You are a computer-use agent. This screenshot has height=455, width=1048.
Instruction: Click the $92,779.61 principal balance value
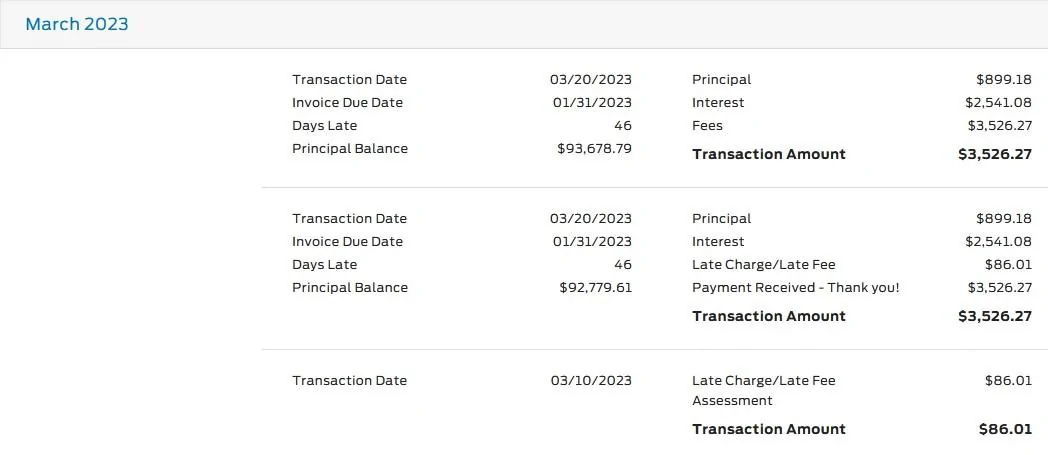tap(595, 288)
